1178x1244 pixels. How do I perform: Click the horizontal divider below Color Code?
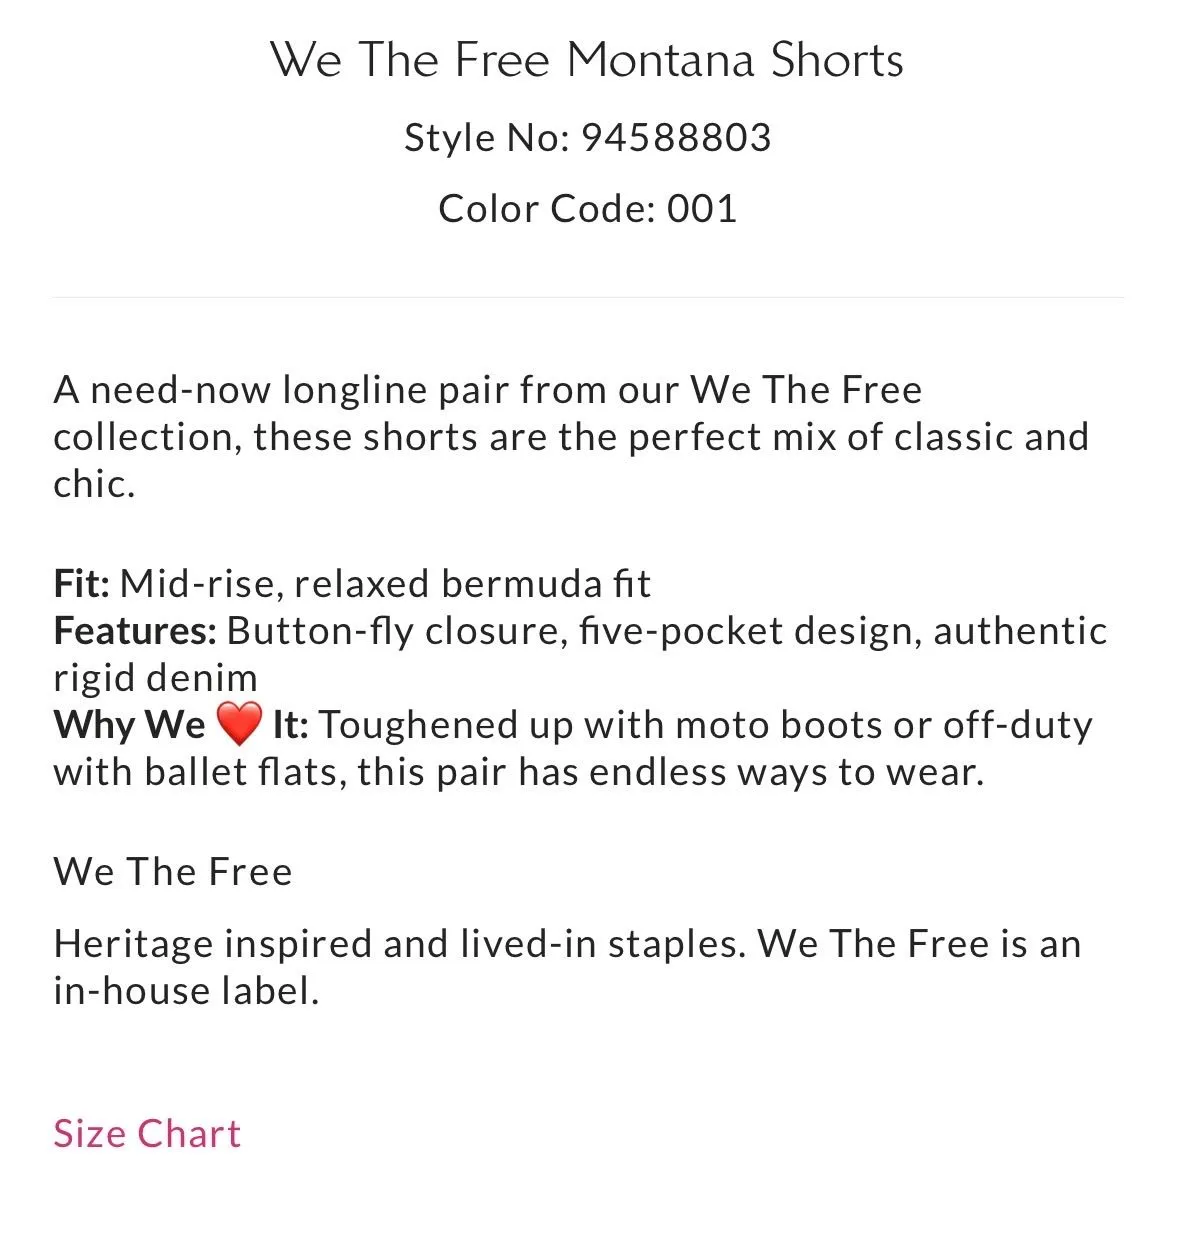(x=588, y=297)
